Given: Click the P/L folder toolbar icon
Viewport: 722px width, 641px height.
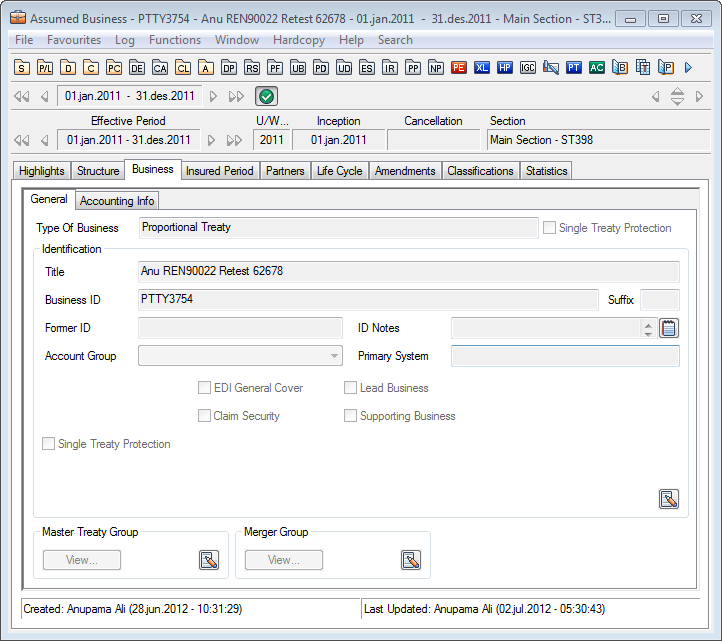Looking at the screenshot, I should (x=45, y=68).
